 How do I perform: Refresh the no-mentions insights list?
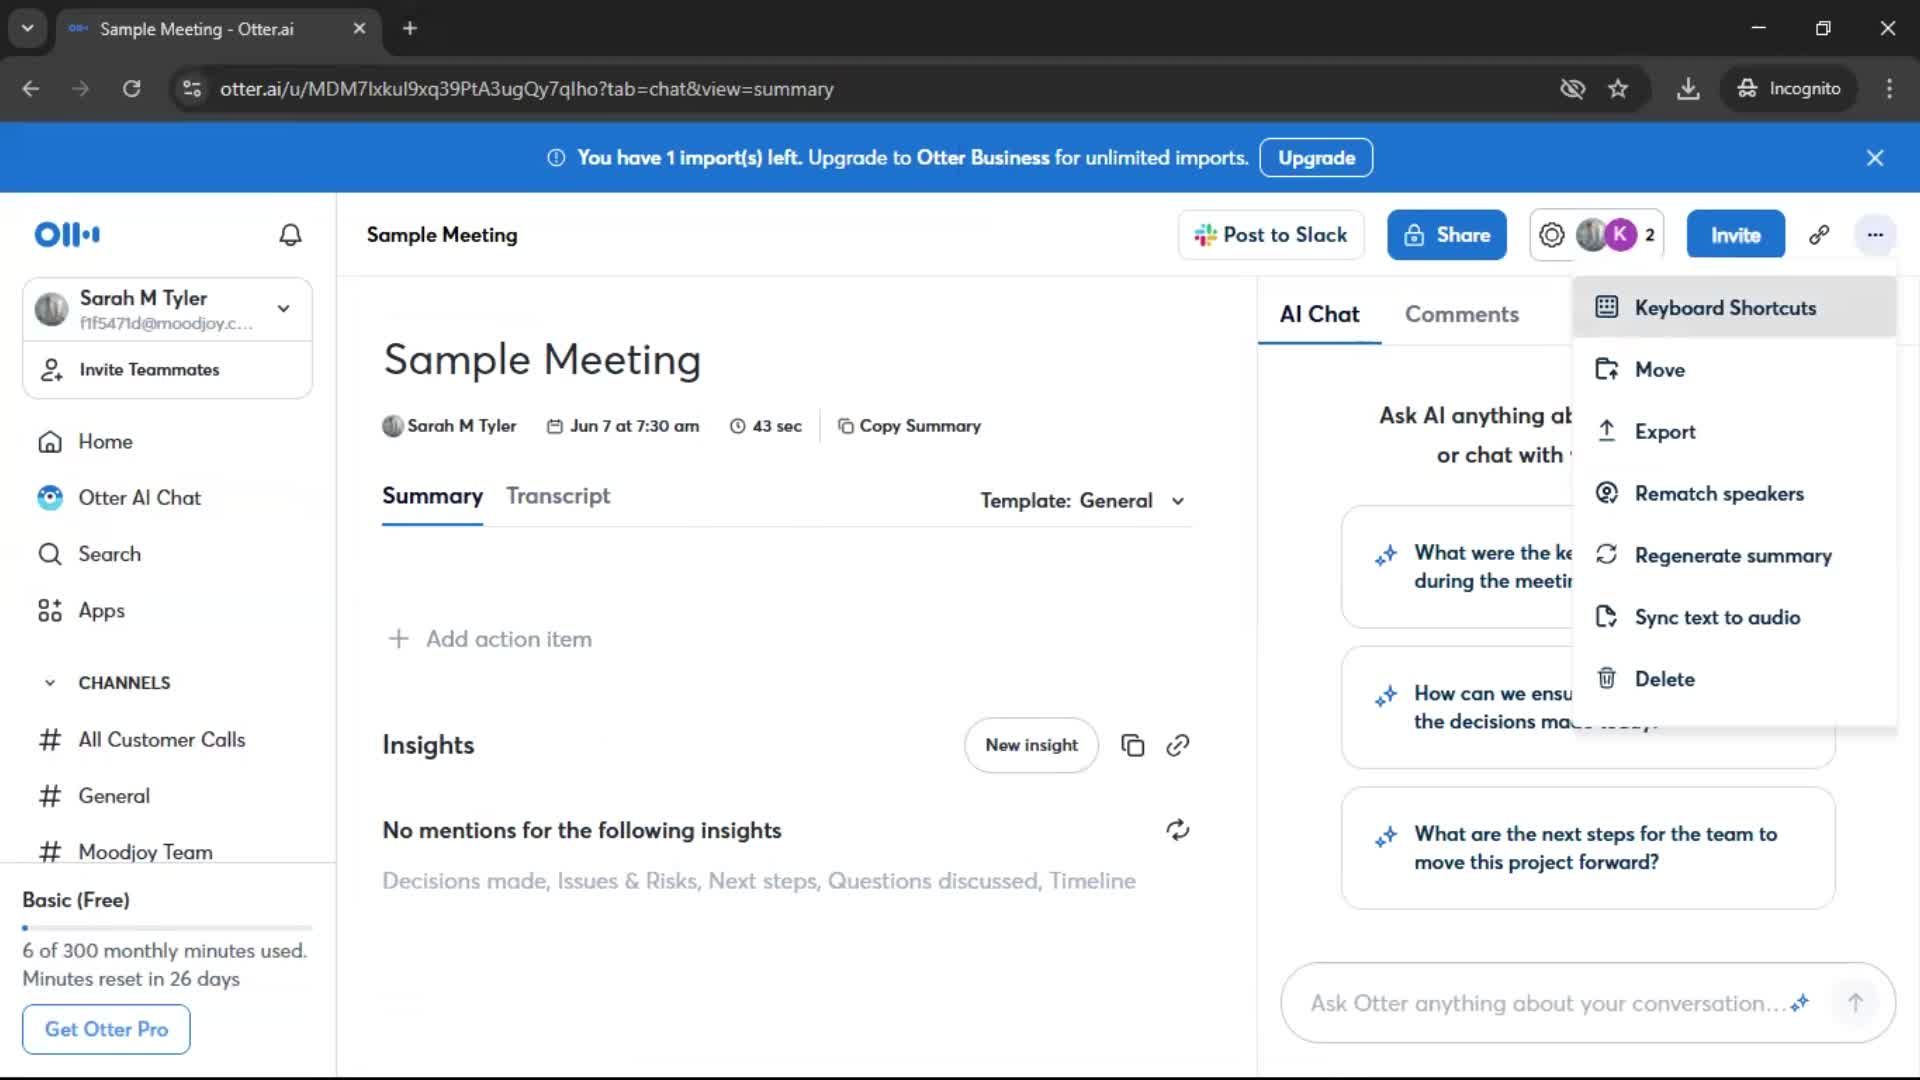(1178, 830)
